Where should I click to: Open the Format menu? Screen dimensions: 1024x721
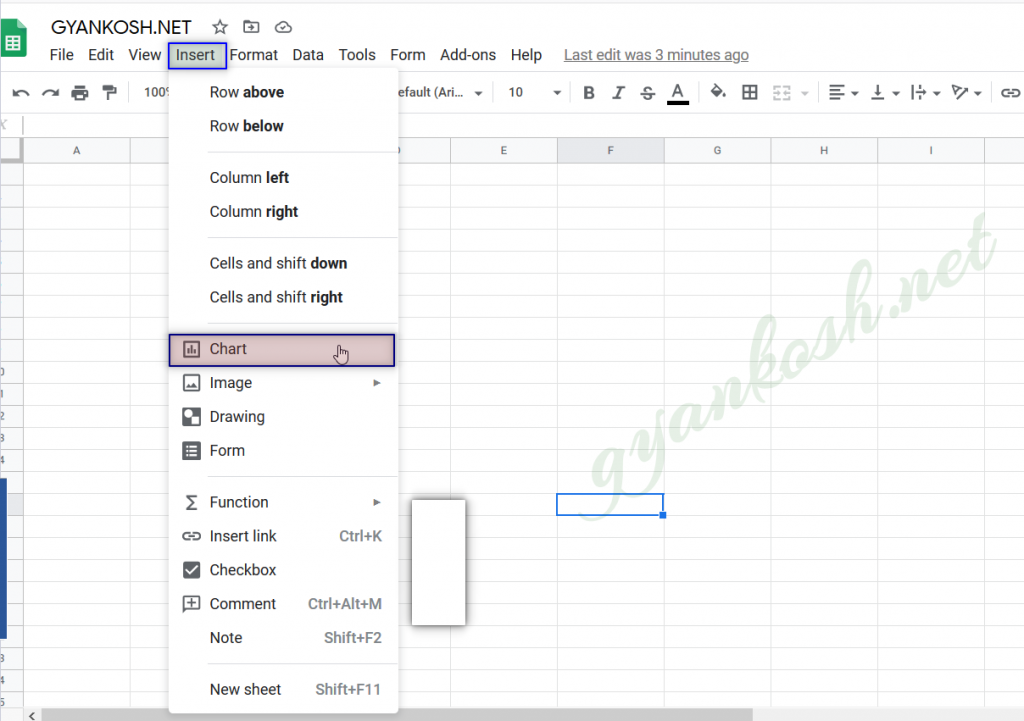coord(253,55)
